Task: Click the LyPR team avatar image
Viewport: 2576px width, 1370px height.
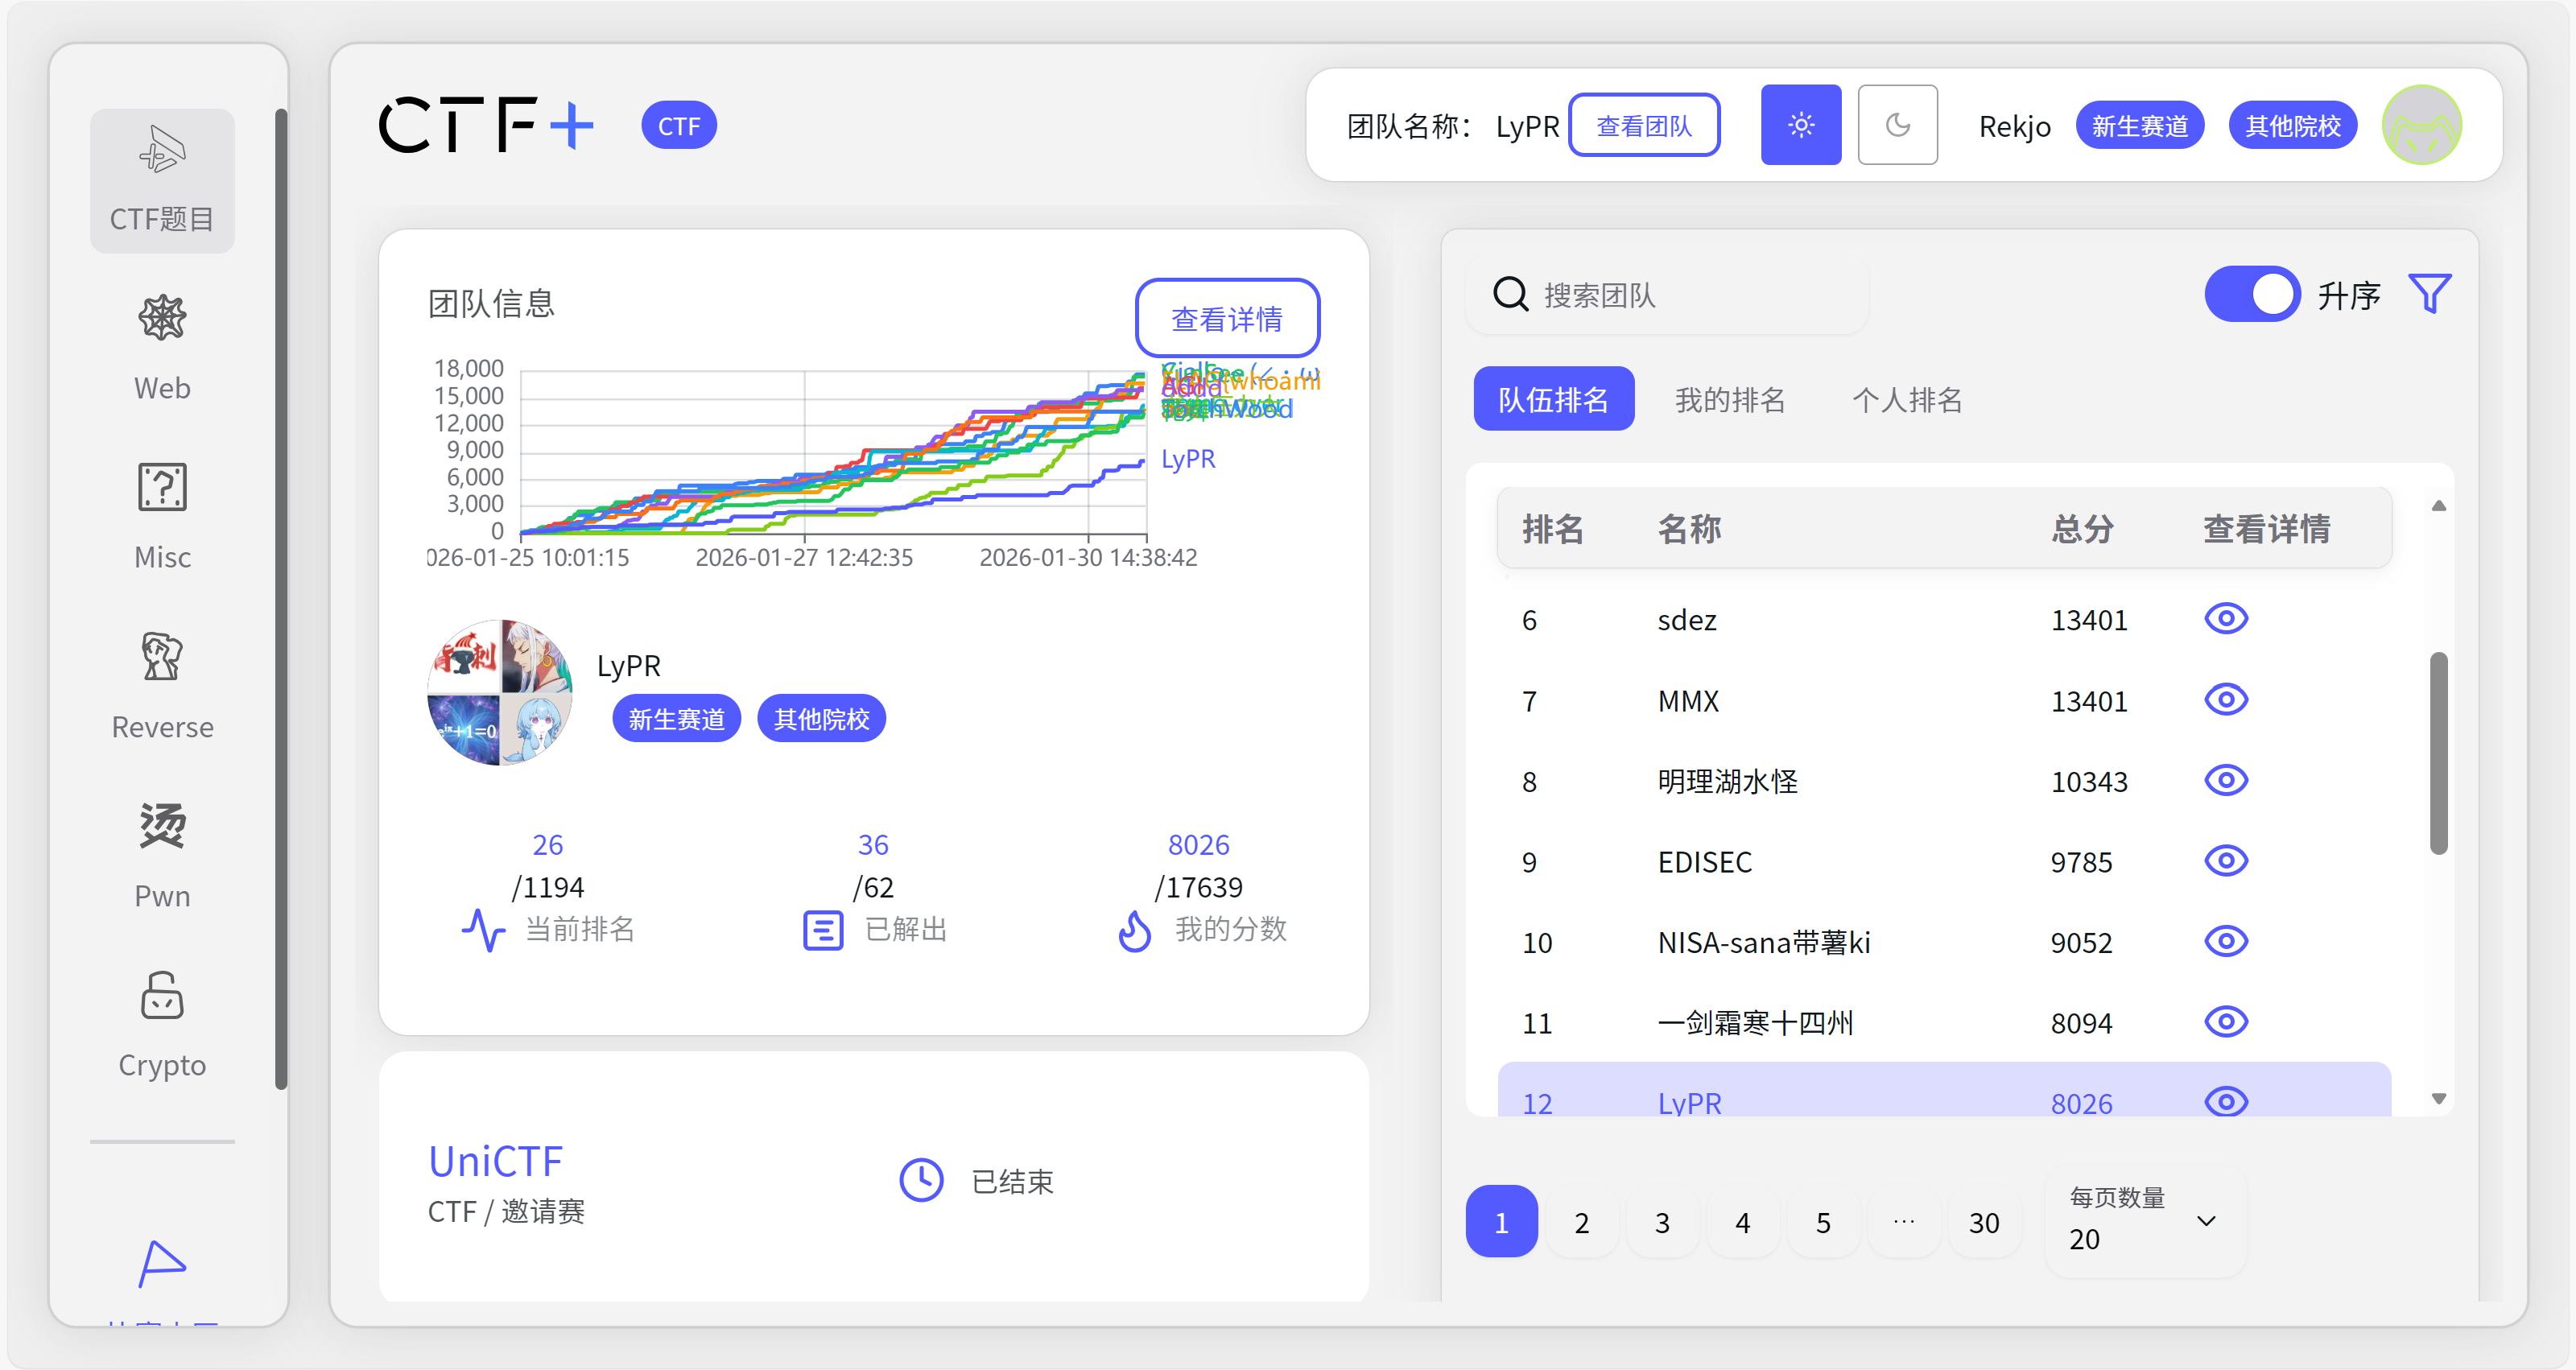Action: click(500, 692)
